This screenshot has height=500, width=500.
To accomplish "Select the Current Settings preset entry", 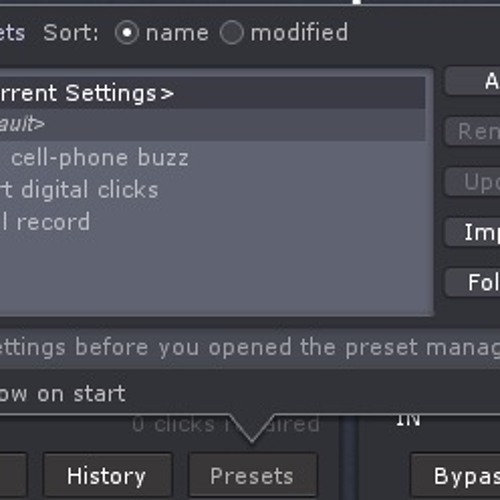I will [213, 93].
